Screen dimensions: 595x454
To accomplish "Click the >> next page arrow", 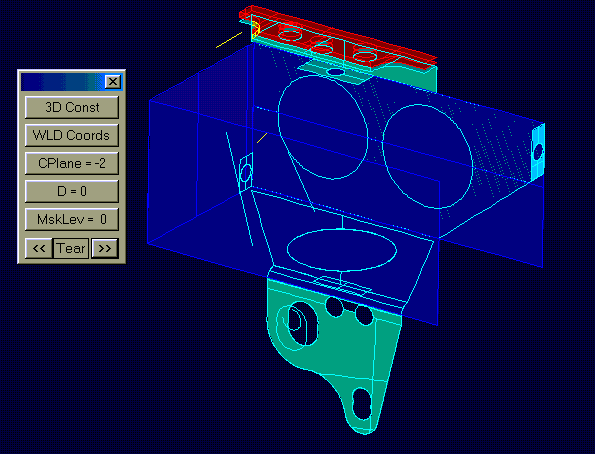I will [105, 248].
